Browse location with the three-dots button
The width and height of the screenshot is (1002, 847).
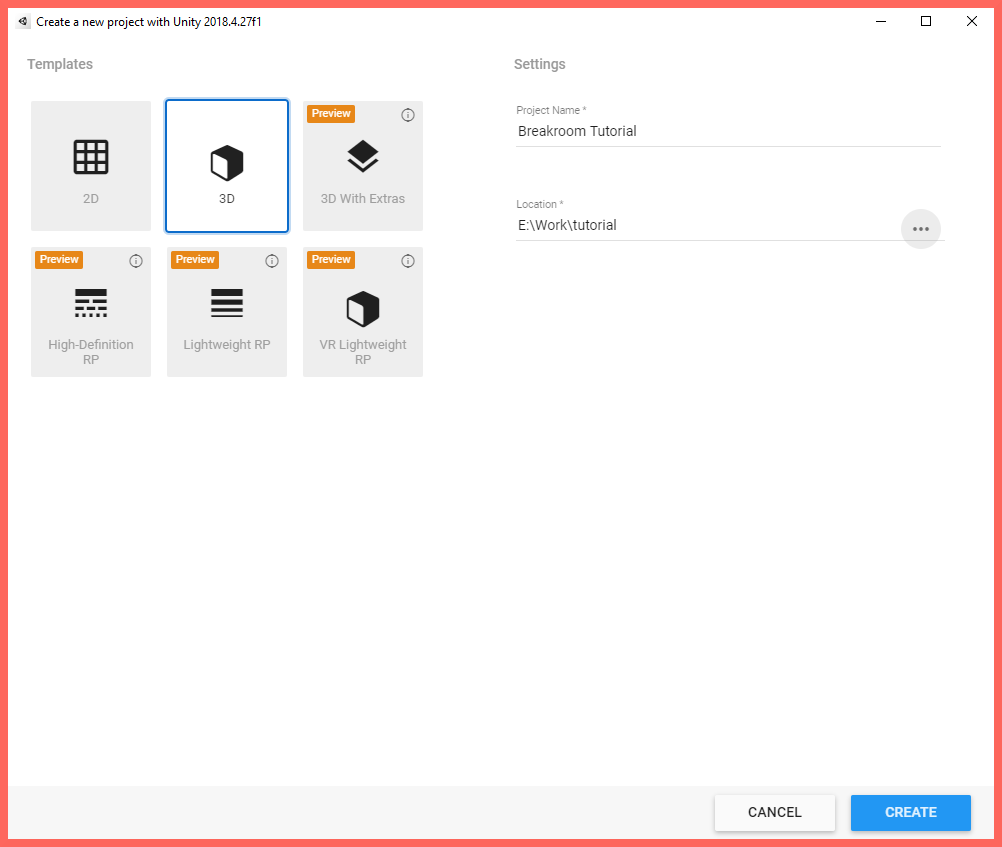pyautogui.click(x=921, y=229)
